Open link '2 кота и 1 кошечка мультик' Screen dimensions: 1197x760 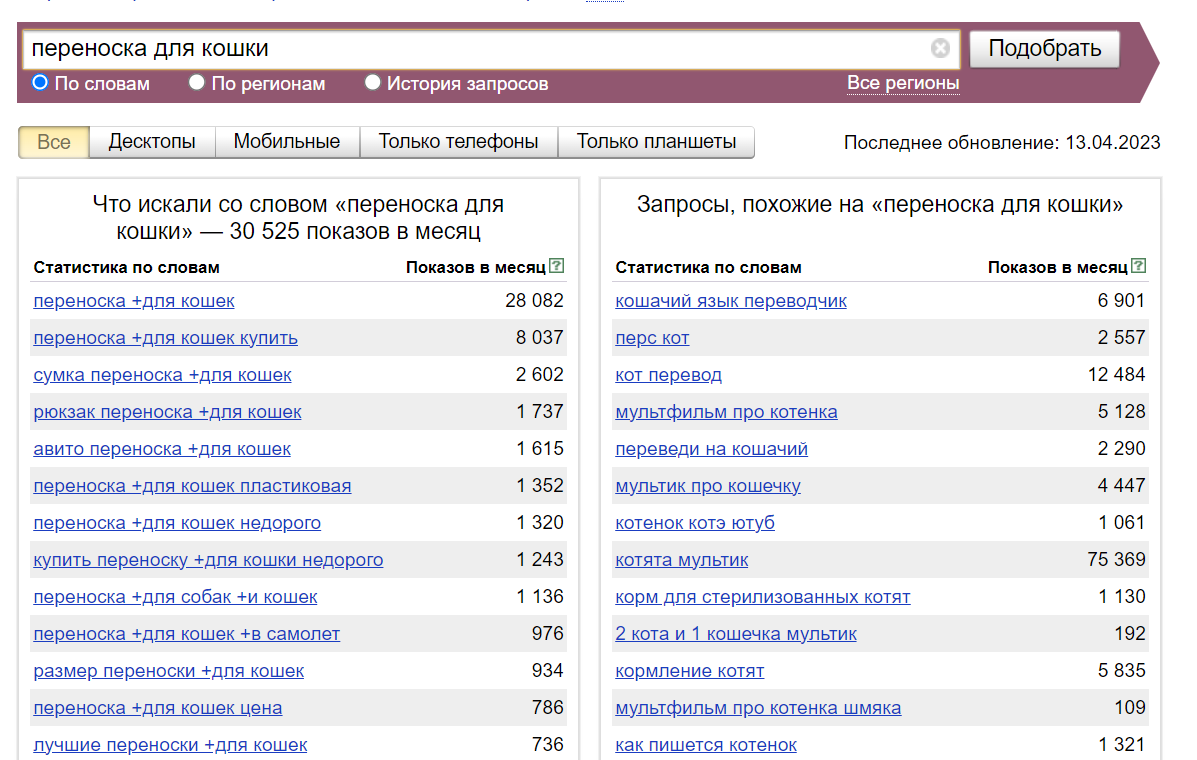click(x=736, y=634)
